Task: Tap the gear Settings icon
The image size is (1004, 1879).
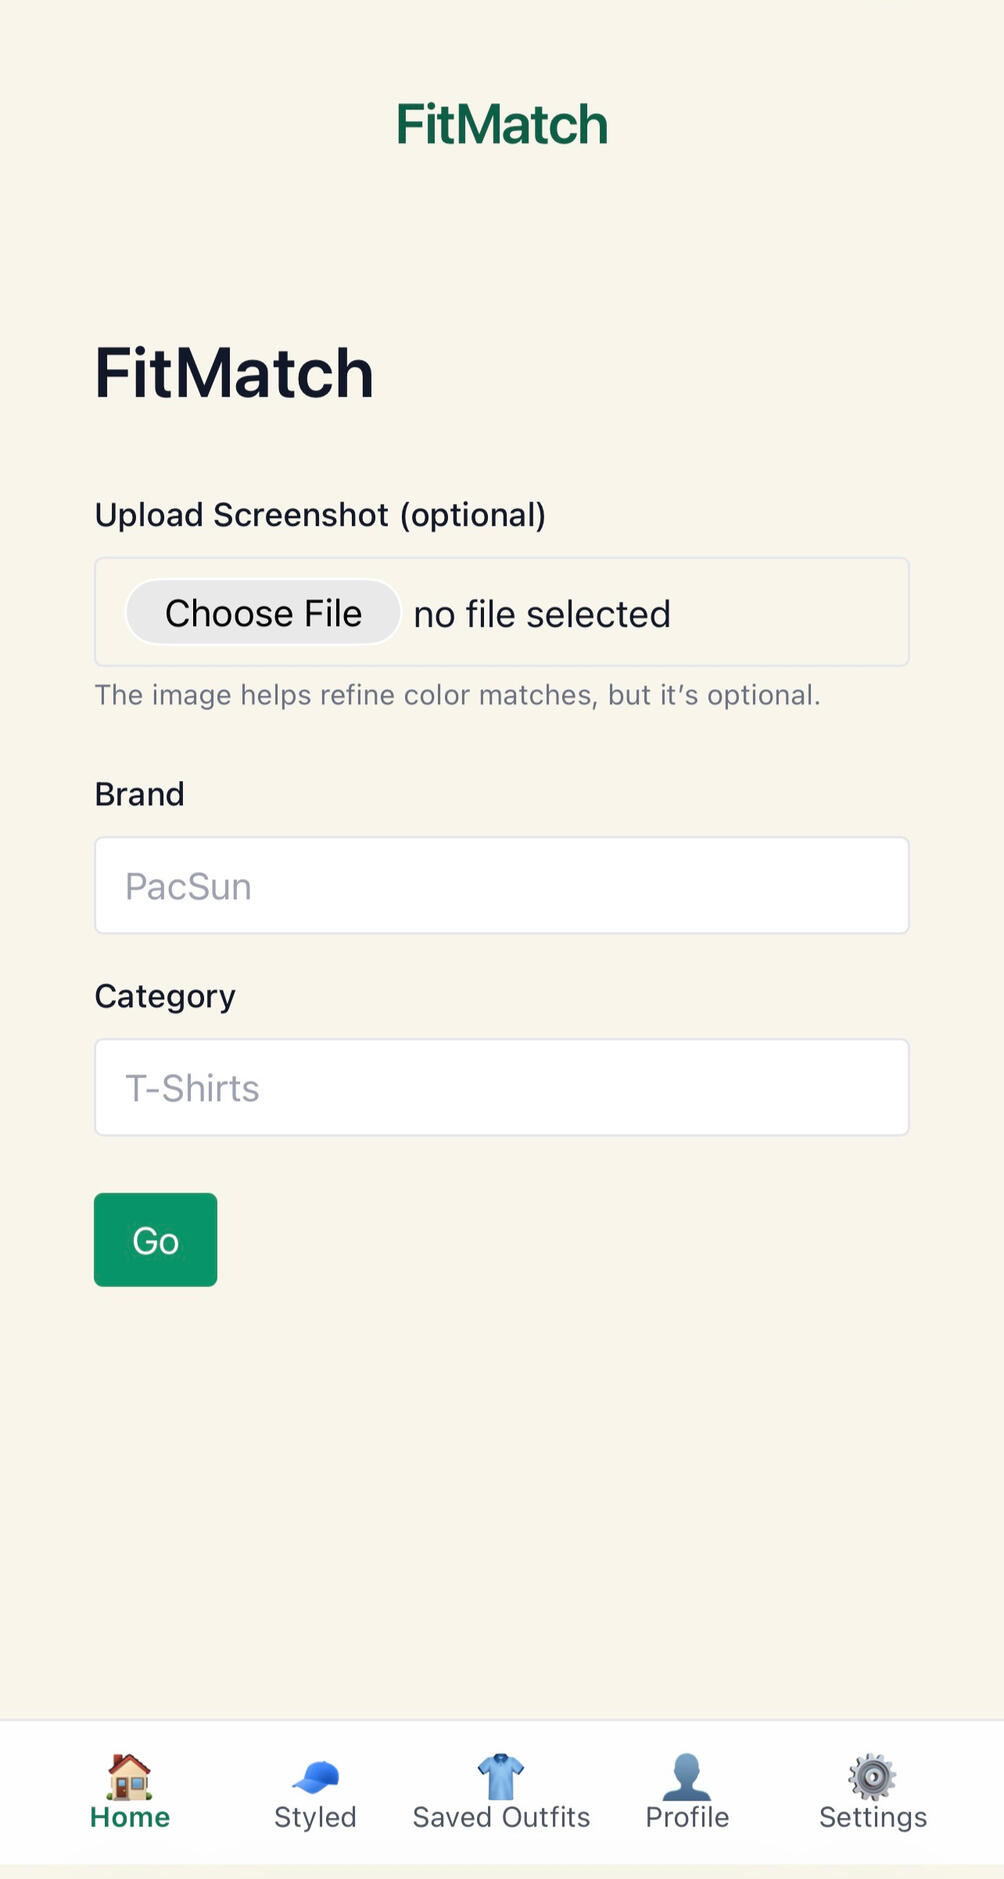Action: [872, 1776]
